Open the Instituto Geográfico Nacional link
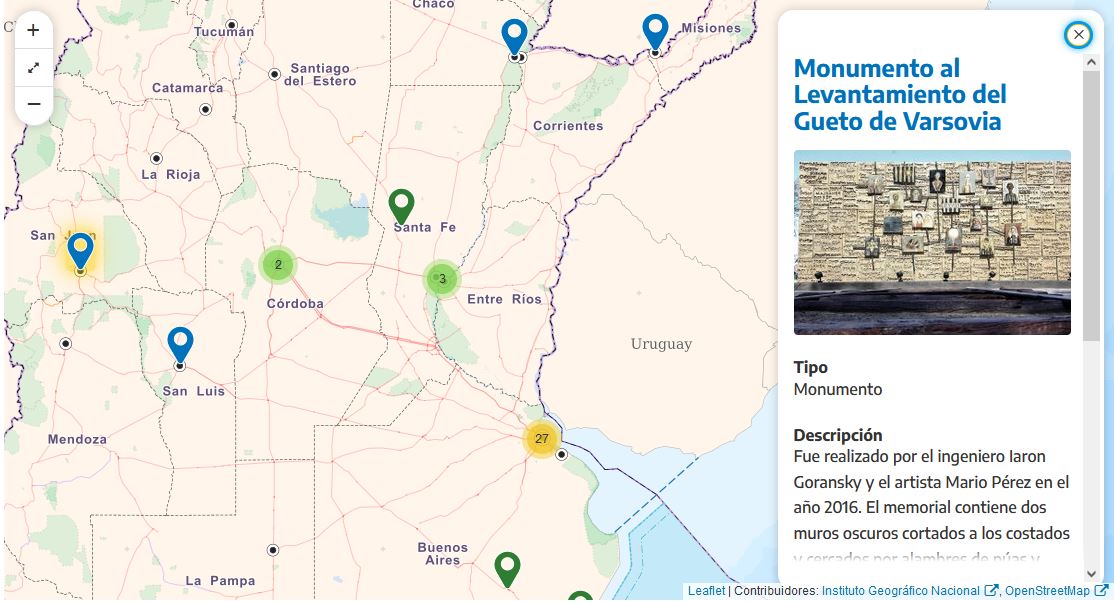 pos(910,591)
